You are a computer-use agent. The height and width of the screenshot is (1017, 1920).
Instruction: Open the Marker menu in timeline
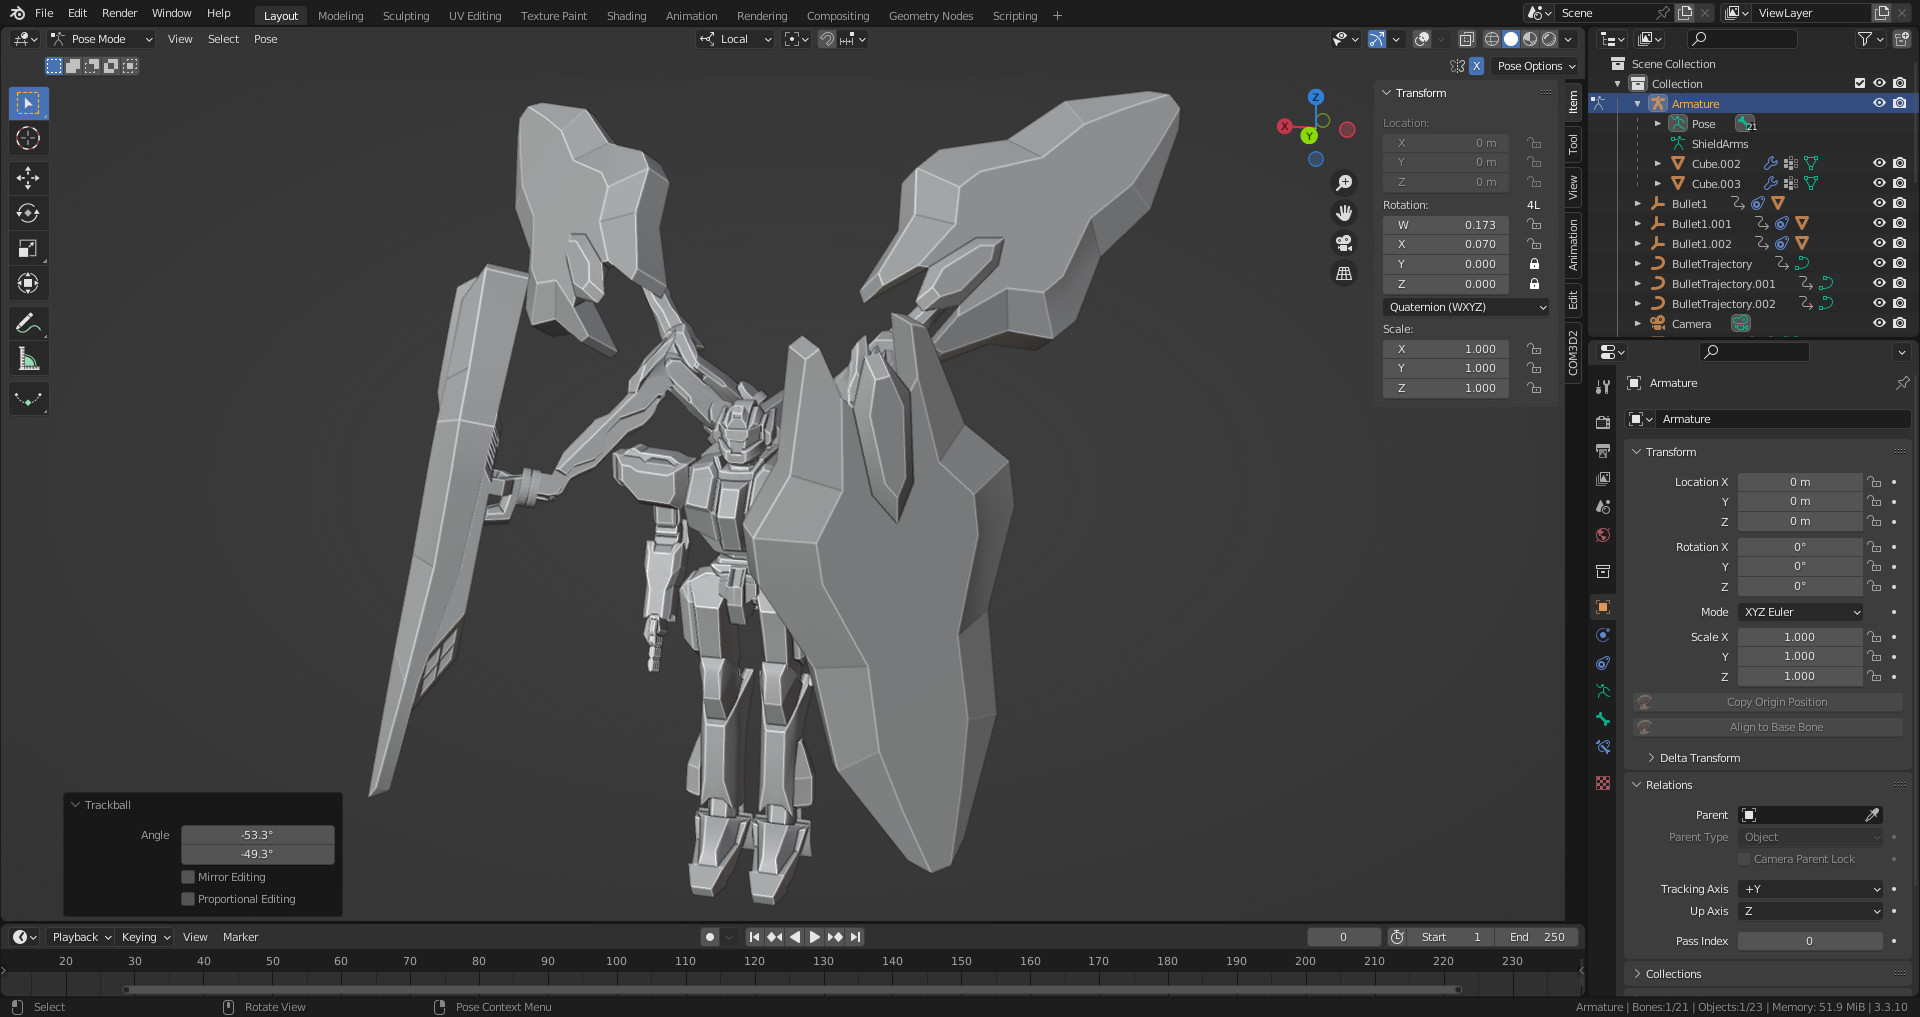240,937
